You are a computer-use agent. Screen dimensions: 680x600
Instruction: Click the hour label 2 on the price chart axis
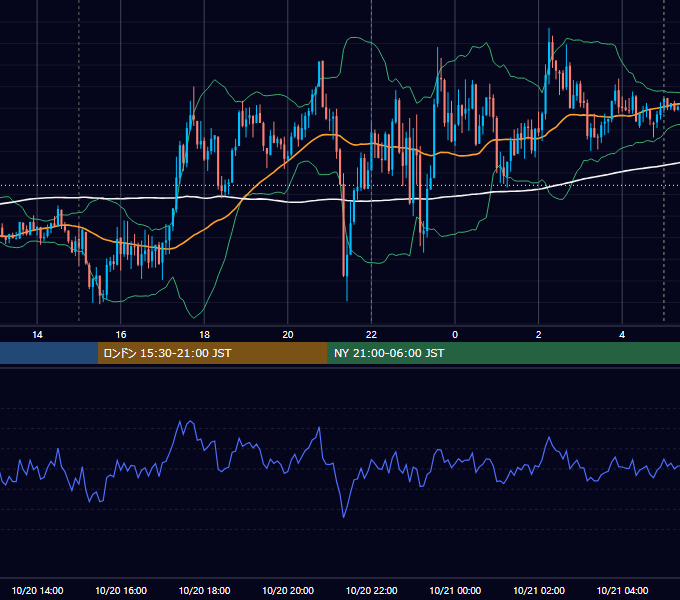tap(539, 335)
